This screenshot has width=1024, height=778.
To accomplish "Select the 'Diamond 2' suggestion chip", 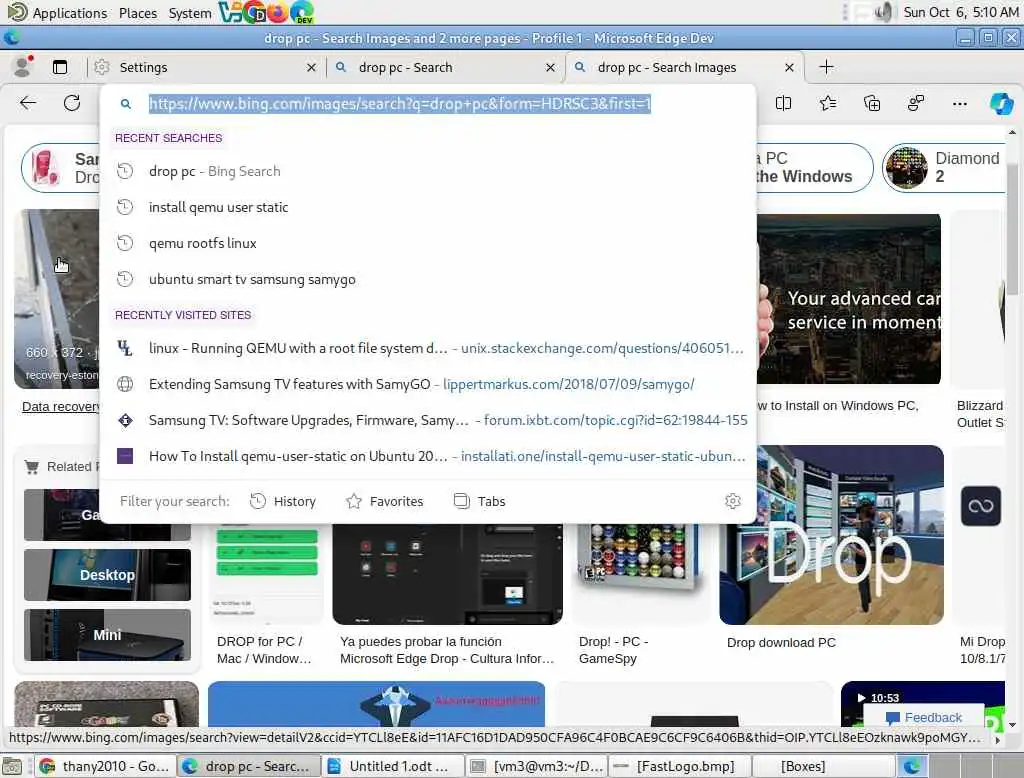I will [944, 168].
